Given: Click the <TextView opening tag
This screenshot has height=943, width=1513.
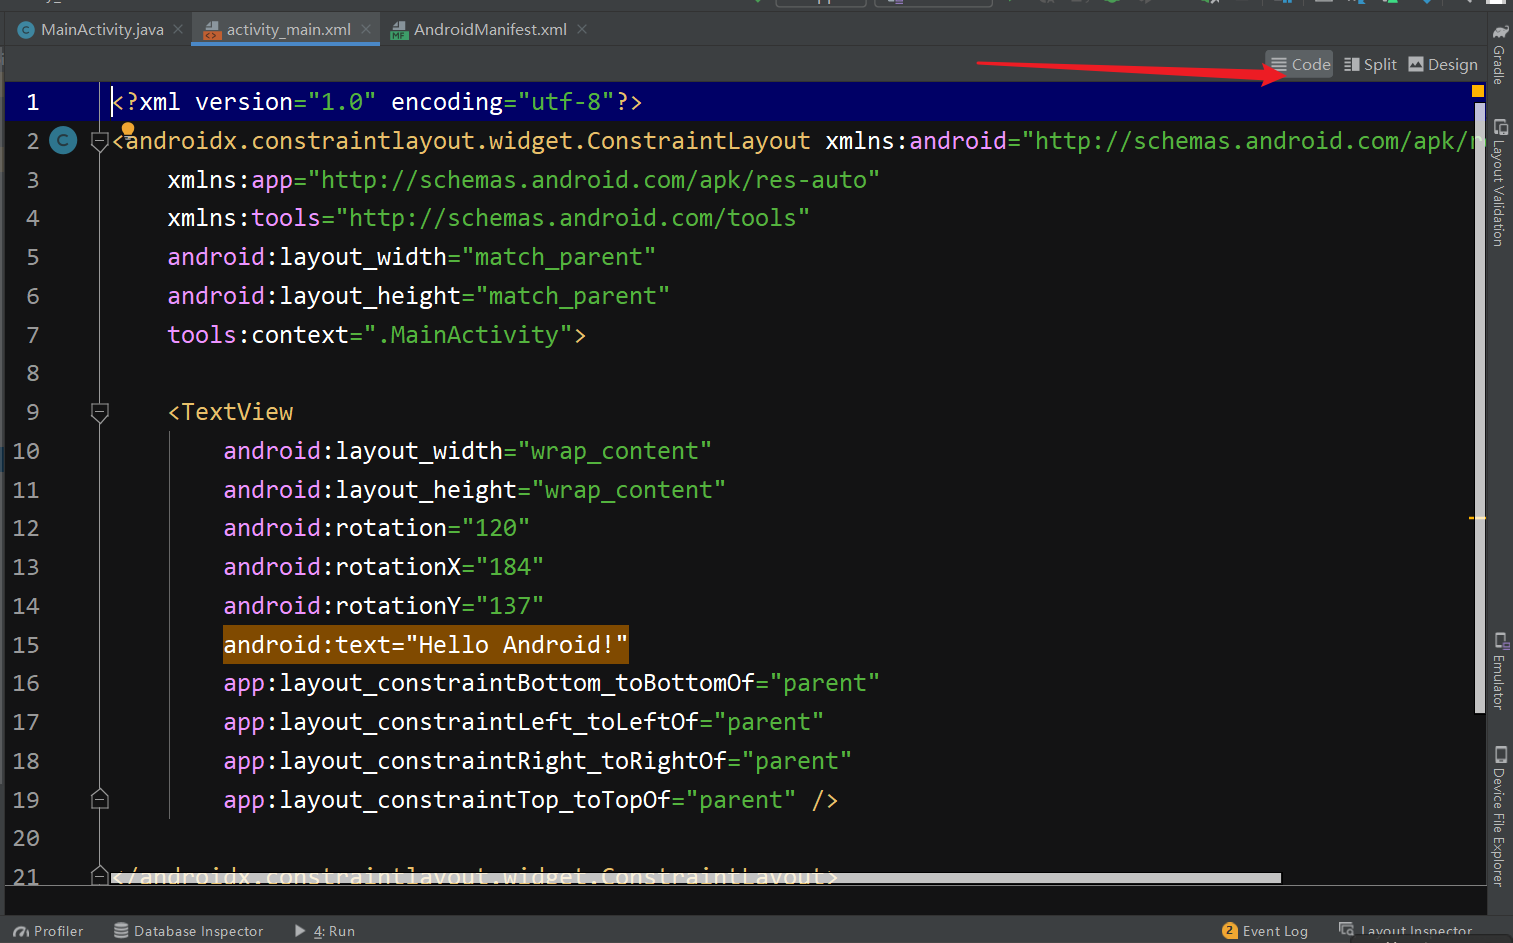Looking at the screenshot, I should [231, 412].
